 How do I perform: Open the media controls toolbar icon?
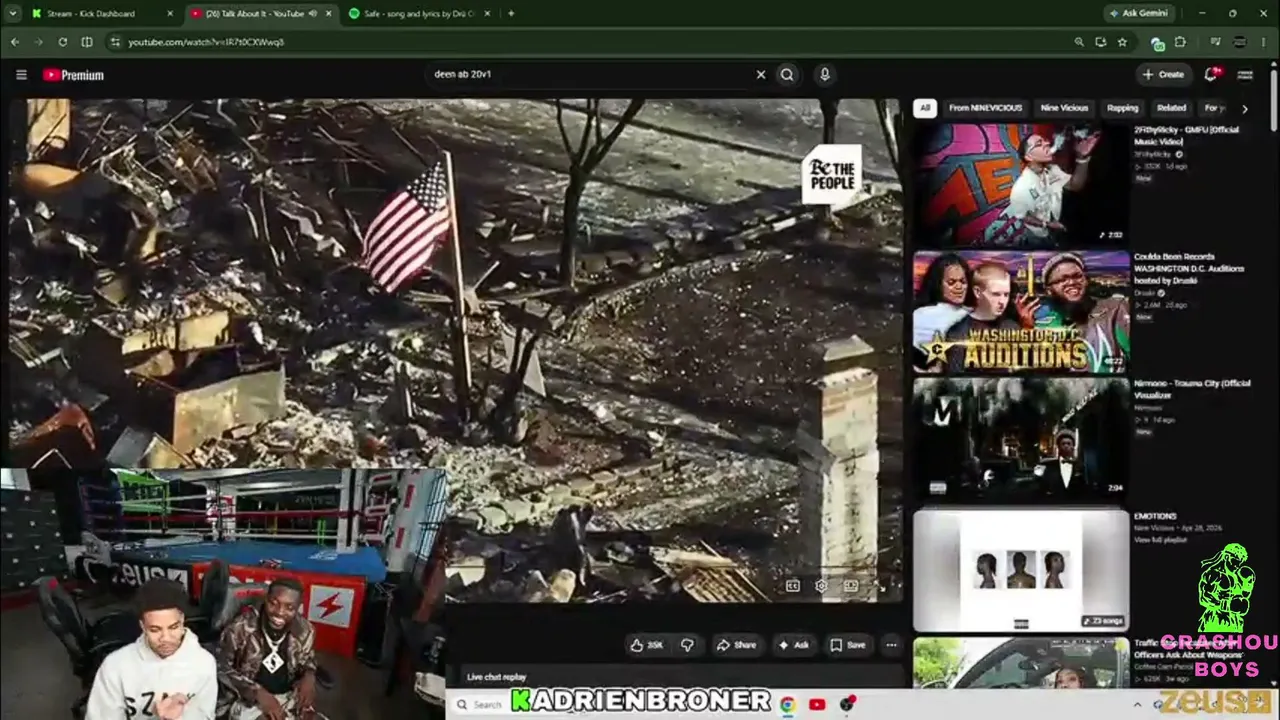tap(1215, 42)
